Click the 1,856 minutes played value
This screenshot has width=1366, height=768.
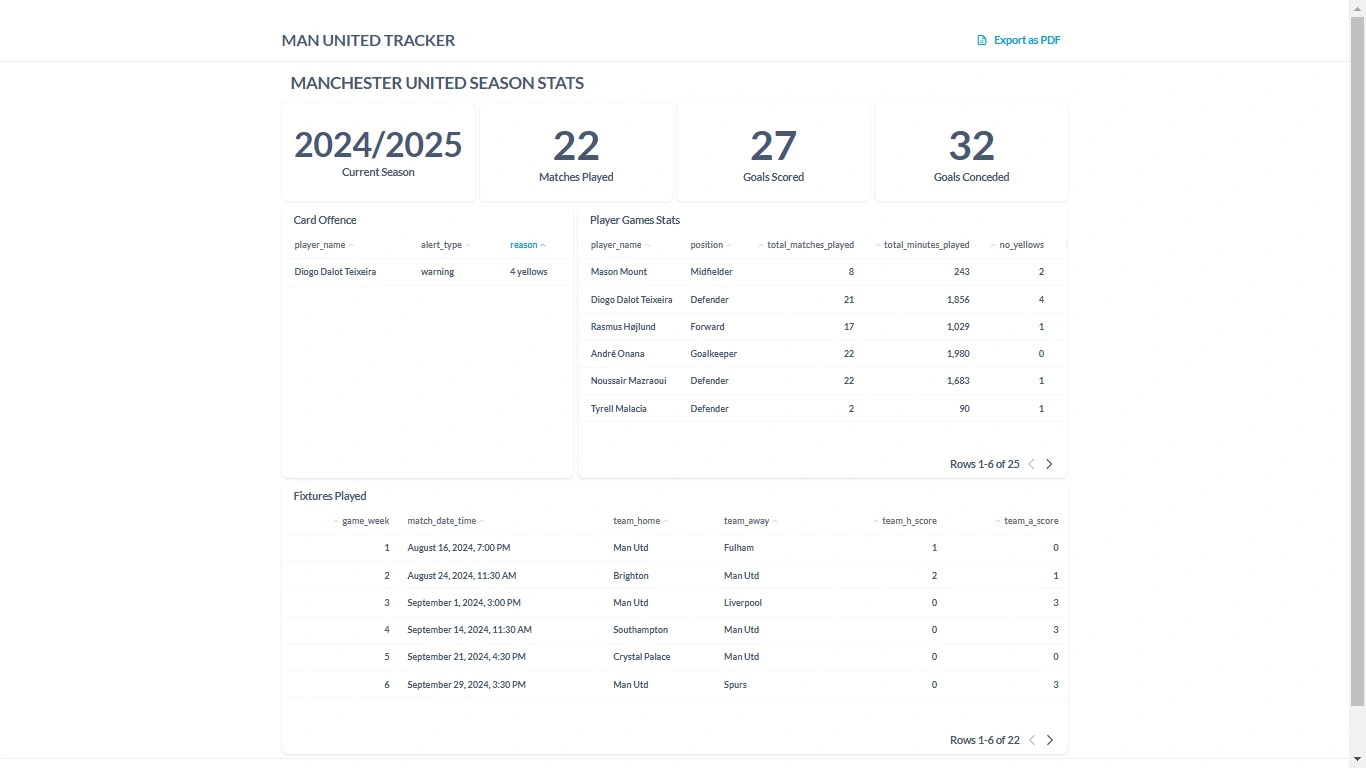(958, 300)
